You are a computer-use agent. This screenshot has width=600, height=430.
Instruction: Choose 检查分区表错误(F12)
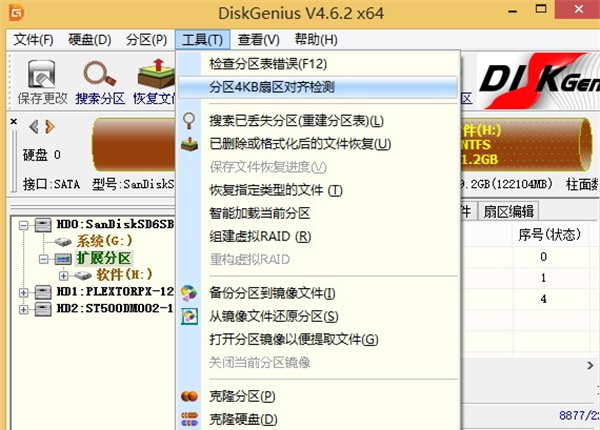pos(318,64)
